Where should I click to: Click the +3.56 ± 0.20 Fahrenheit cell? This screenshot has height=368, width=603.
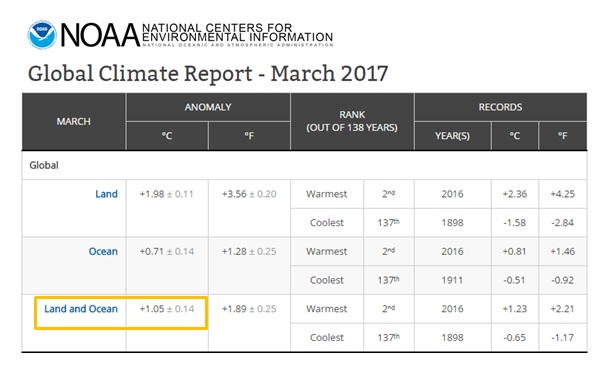pos(249,194)
